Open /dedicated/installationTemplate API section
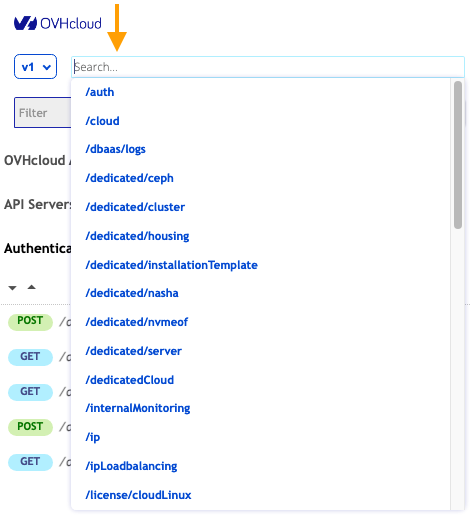The width and height of the screenshot is (471, 524). click(171, 265)
